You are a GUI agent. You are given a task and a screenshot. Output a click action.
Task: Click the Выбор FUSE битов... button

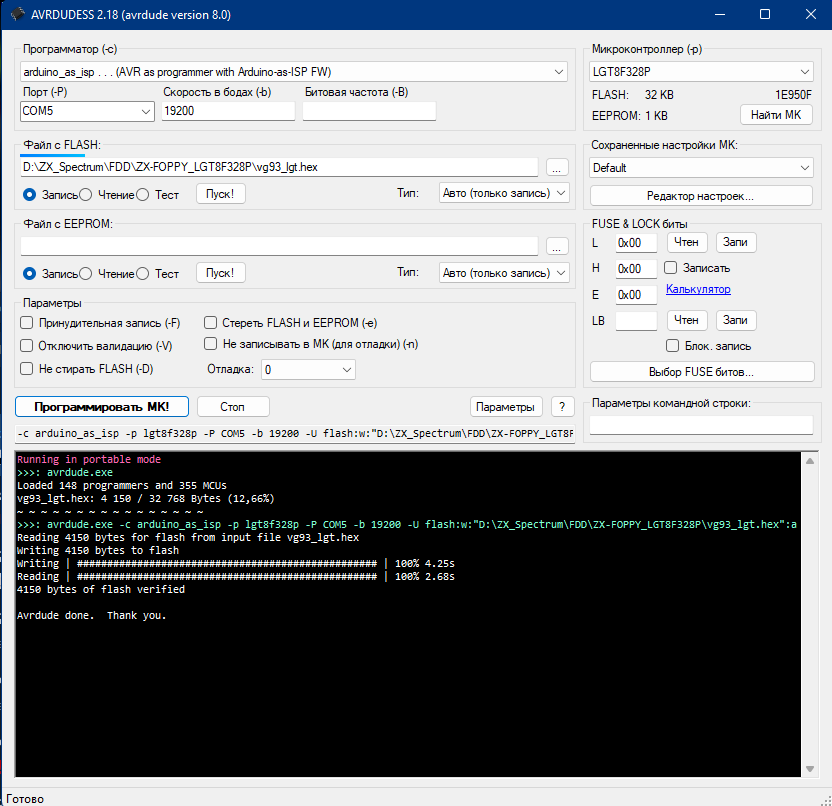[x=702, y=372]
